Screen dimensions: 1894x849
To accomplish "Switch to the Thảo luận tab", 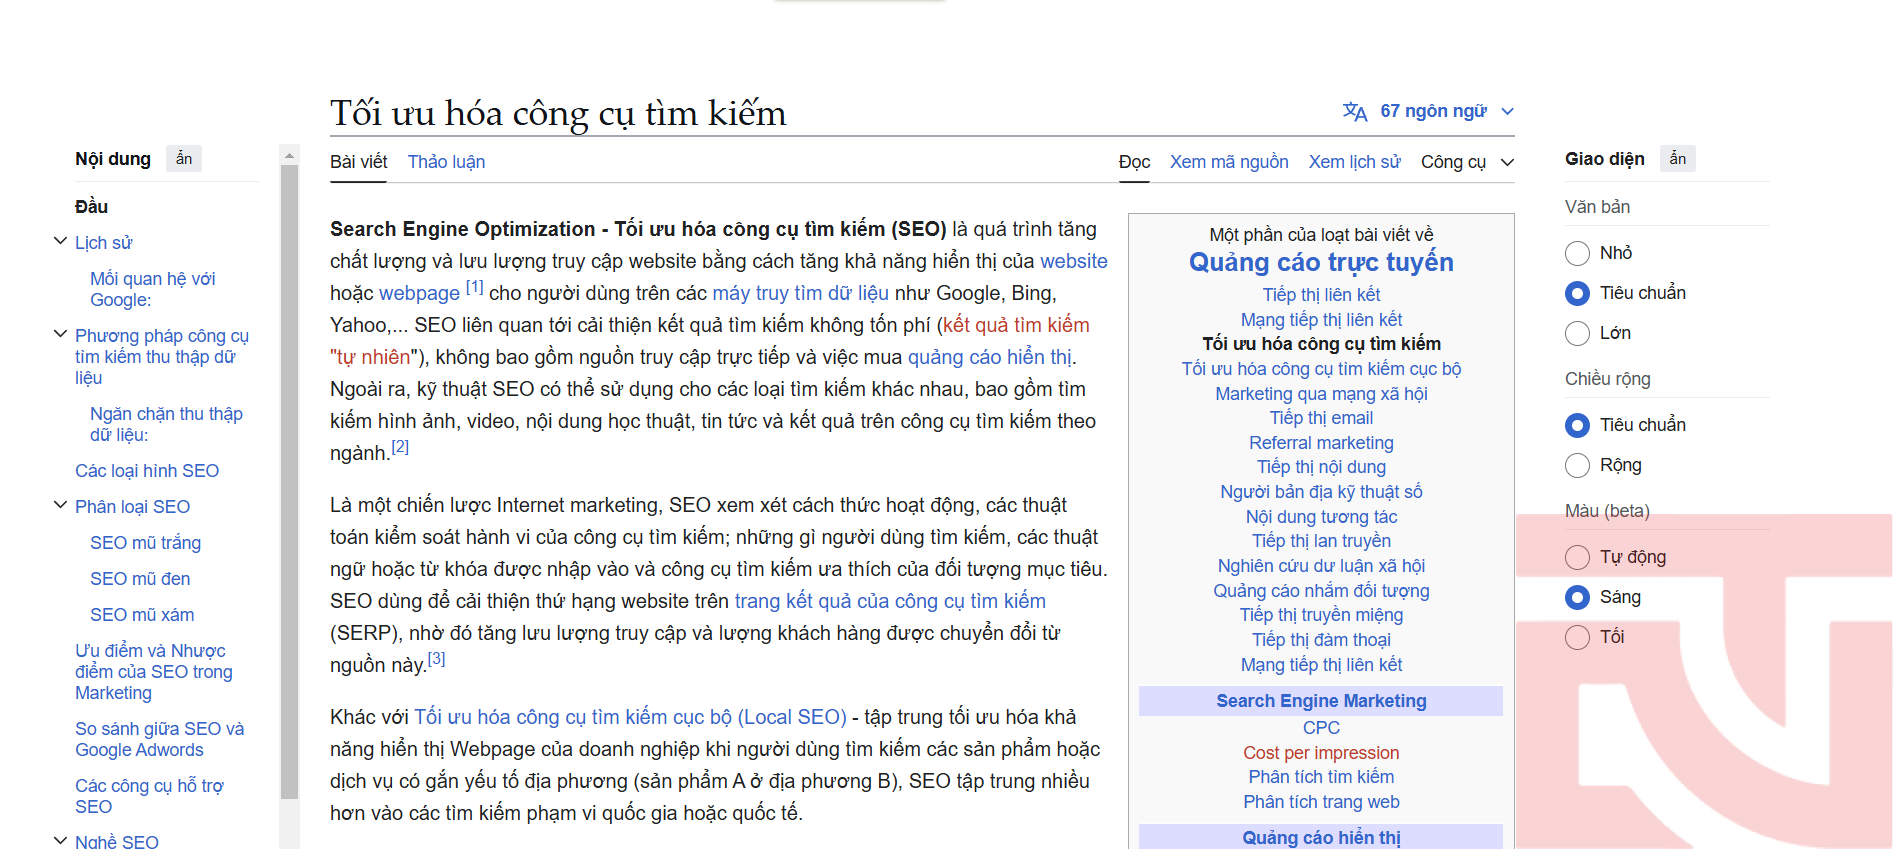I will pyautogui.click(x=446, y=162).
